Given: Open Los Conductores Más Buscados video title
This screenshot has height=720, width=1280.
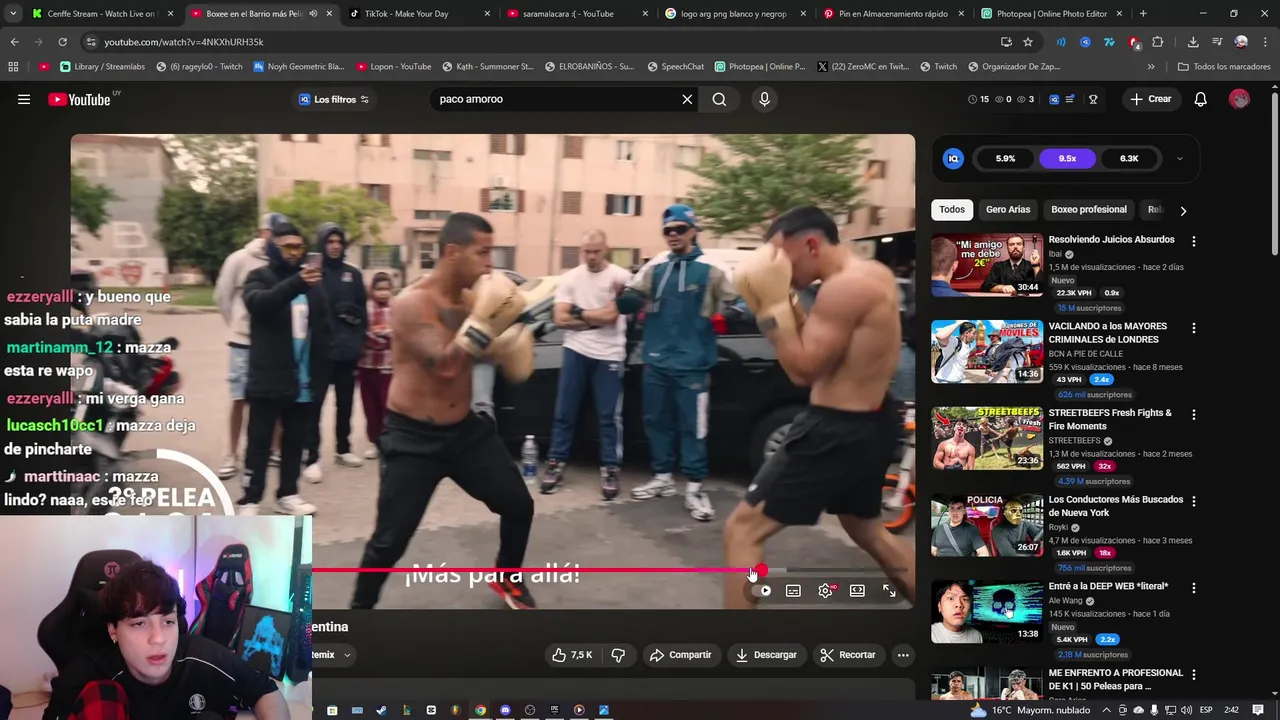Looking at the screenshot, I should click(x=1115, y=506).
